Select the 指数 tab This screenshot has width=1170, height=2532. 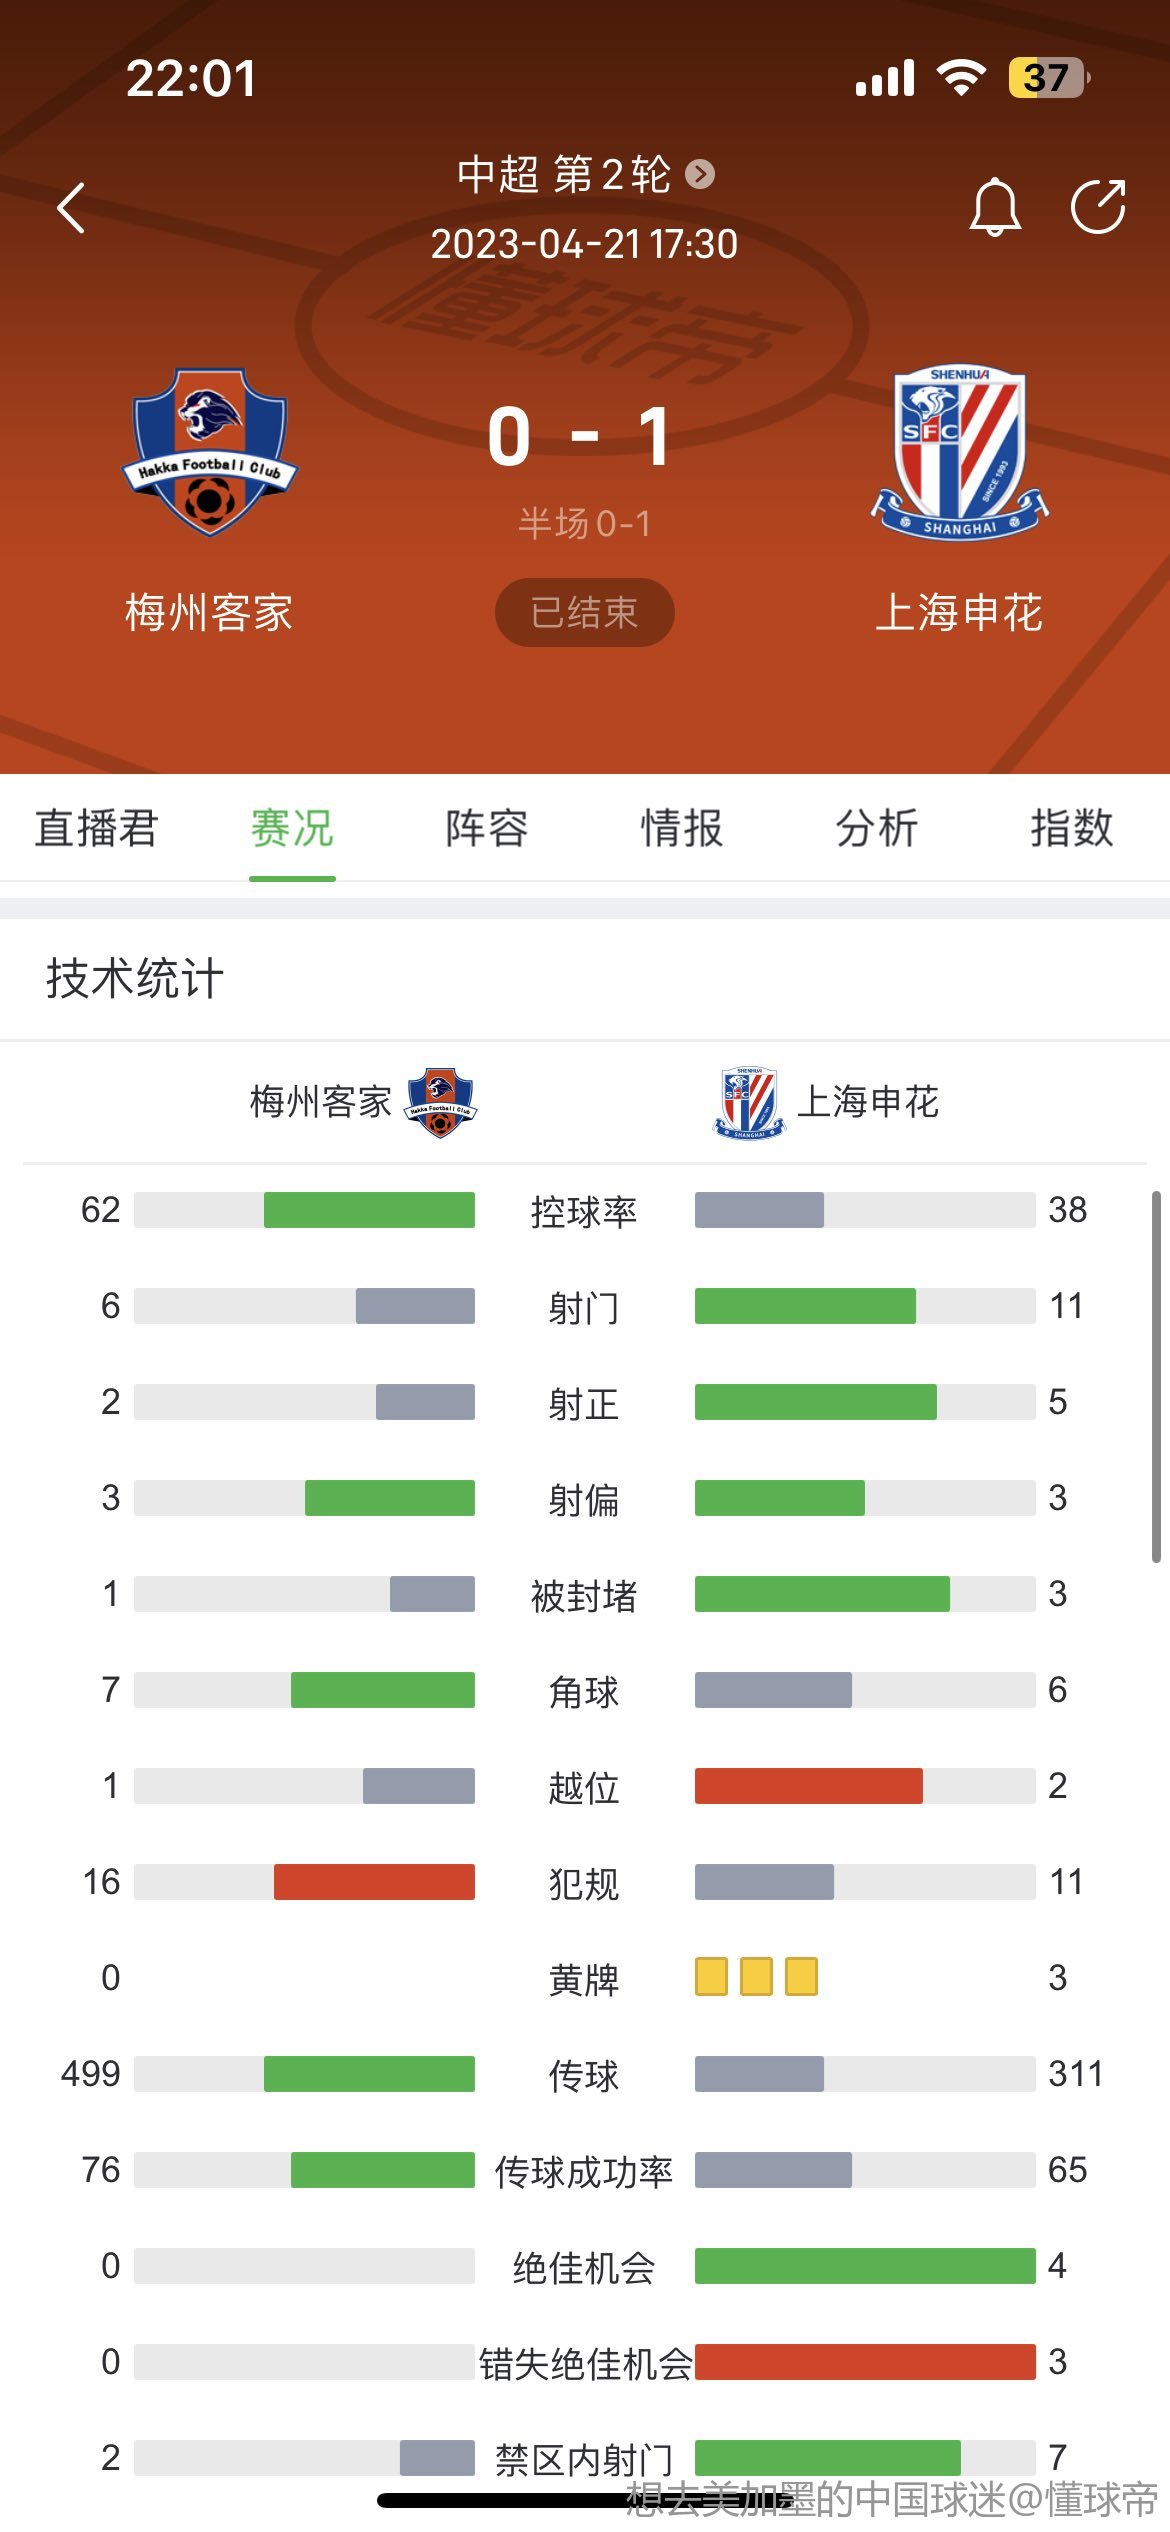pyautogui.click(x=1072, y=828)
